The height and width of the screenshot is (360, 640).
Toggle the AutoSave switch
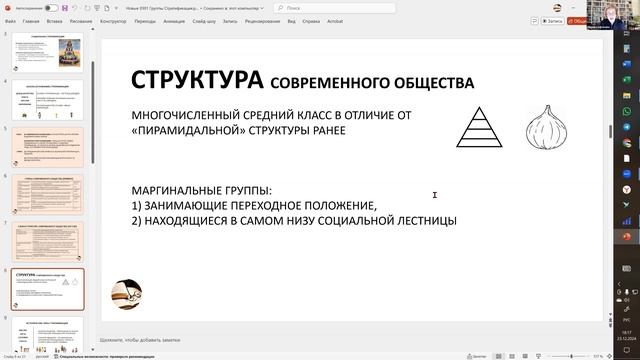51,8
